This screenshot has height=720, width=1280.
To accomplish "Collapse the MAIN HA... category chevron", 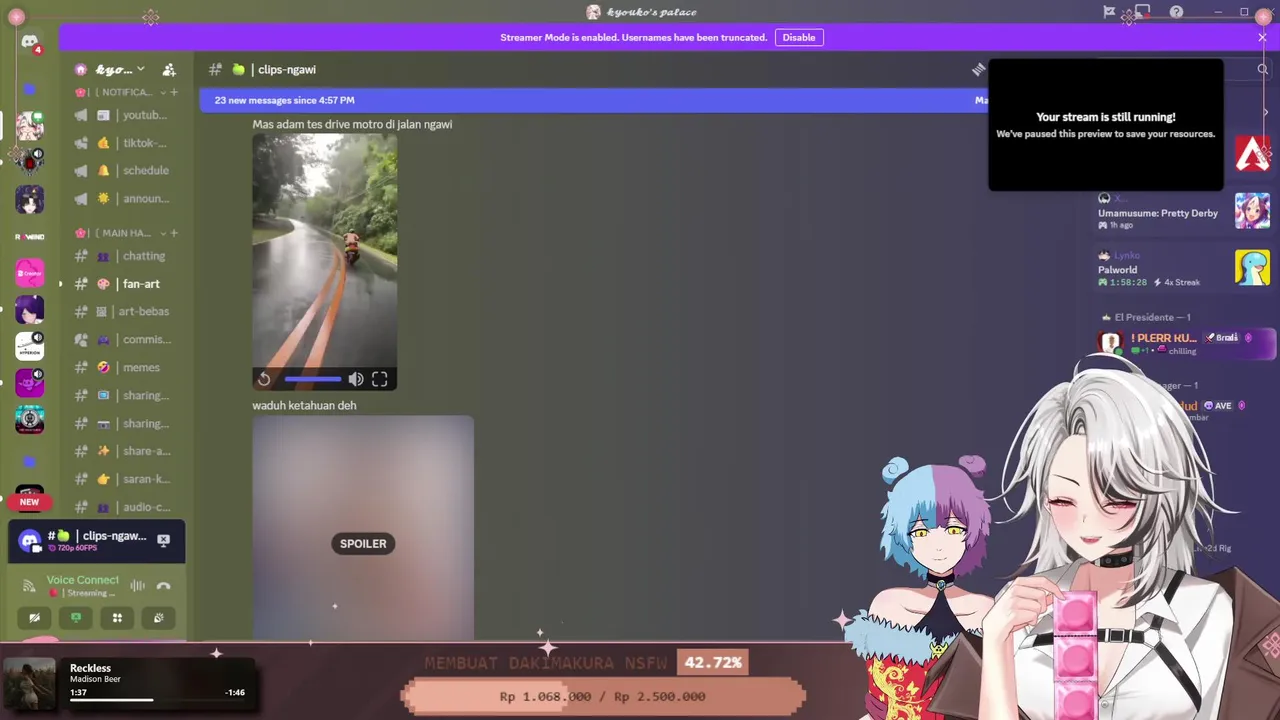I will pos(163,233).
